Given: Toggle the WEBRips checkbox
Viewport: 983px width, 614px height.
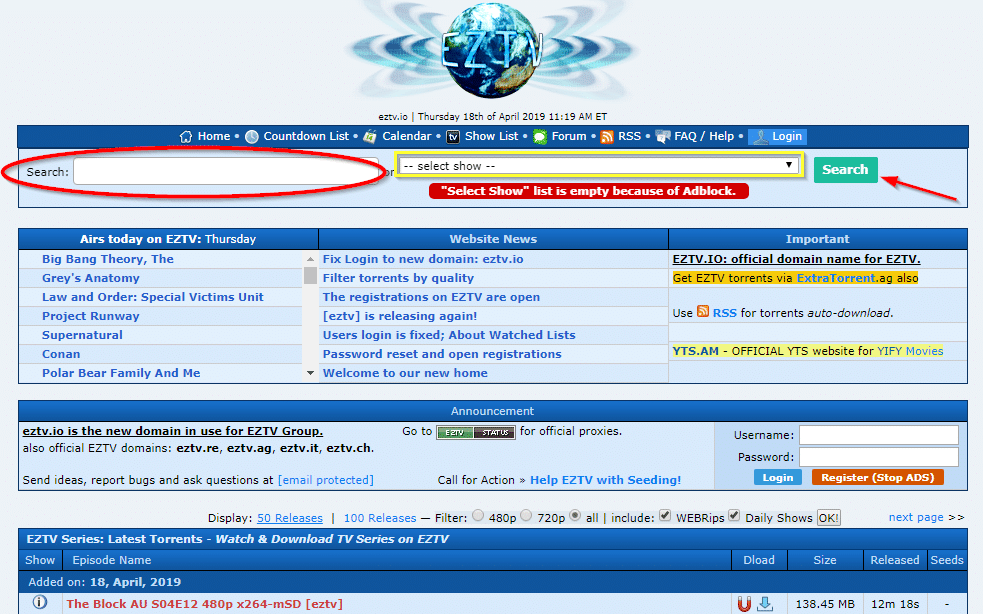Looking at the screenshot, I should [x=665, y=516].
